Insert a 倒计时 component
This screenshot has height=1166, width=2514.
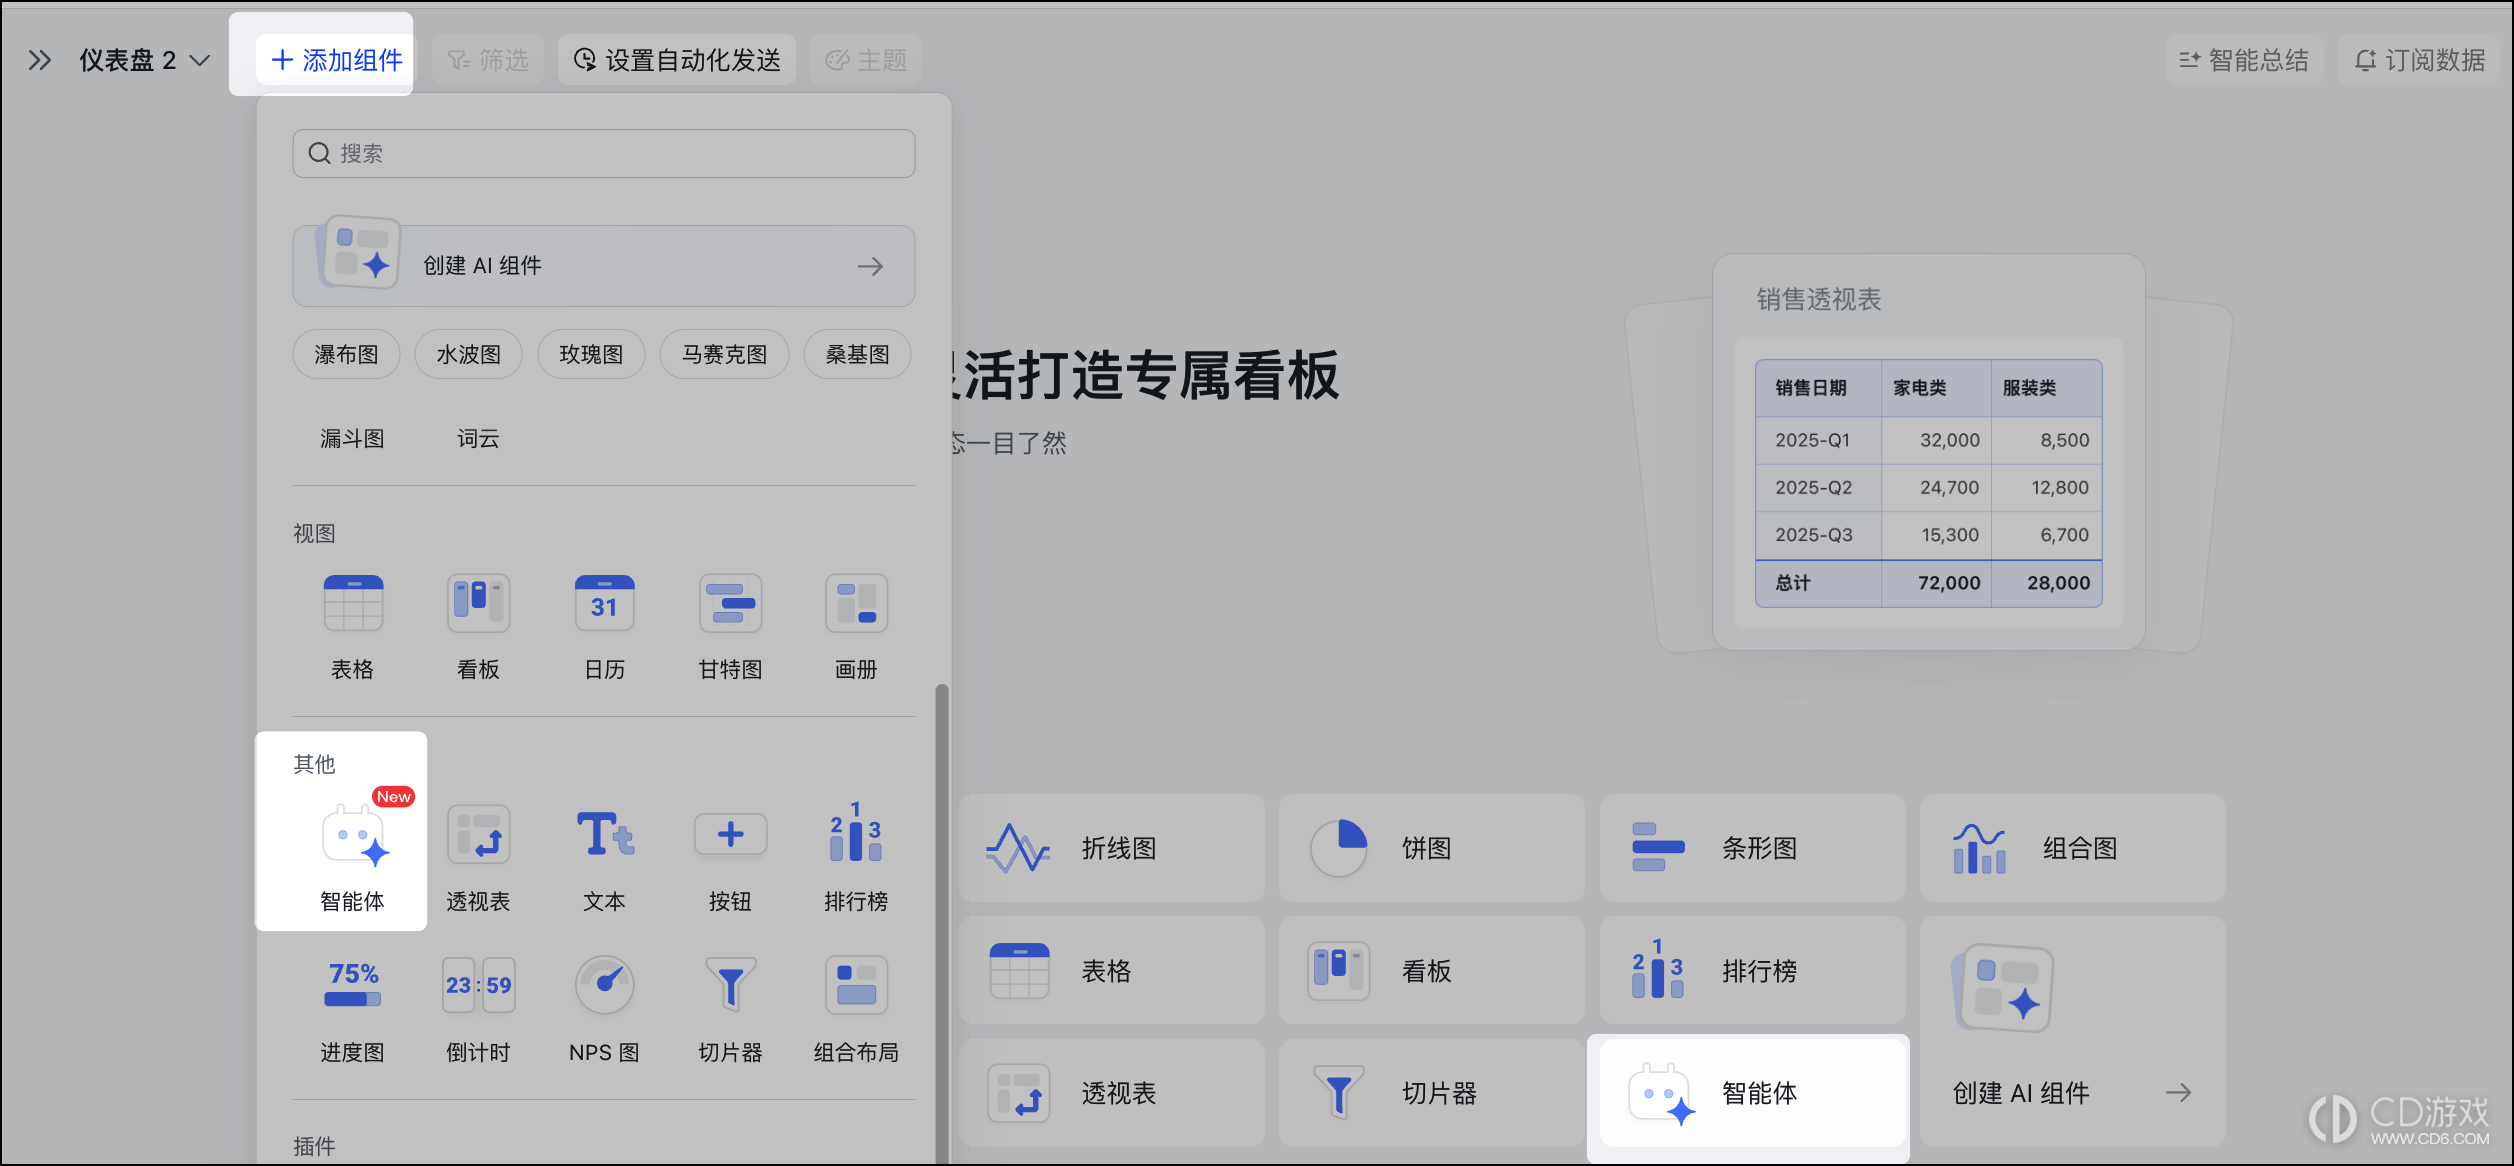(478, 985)
